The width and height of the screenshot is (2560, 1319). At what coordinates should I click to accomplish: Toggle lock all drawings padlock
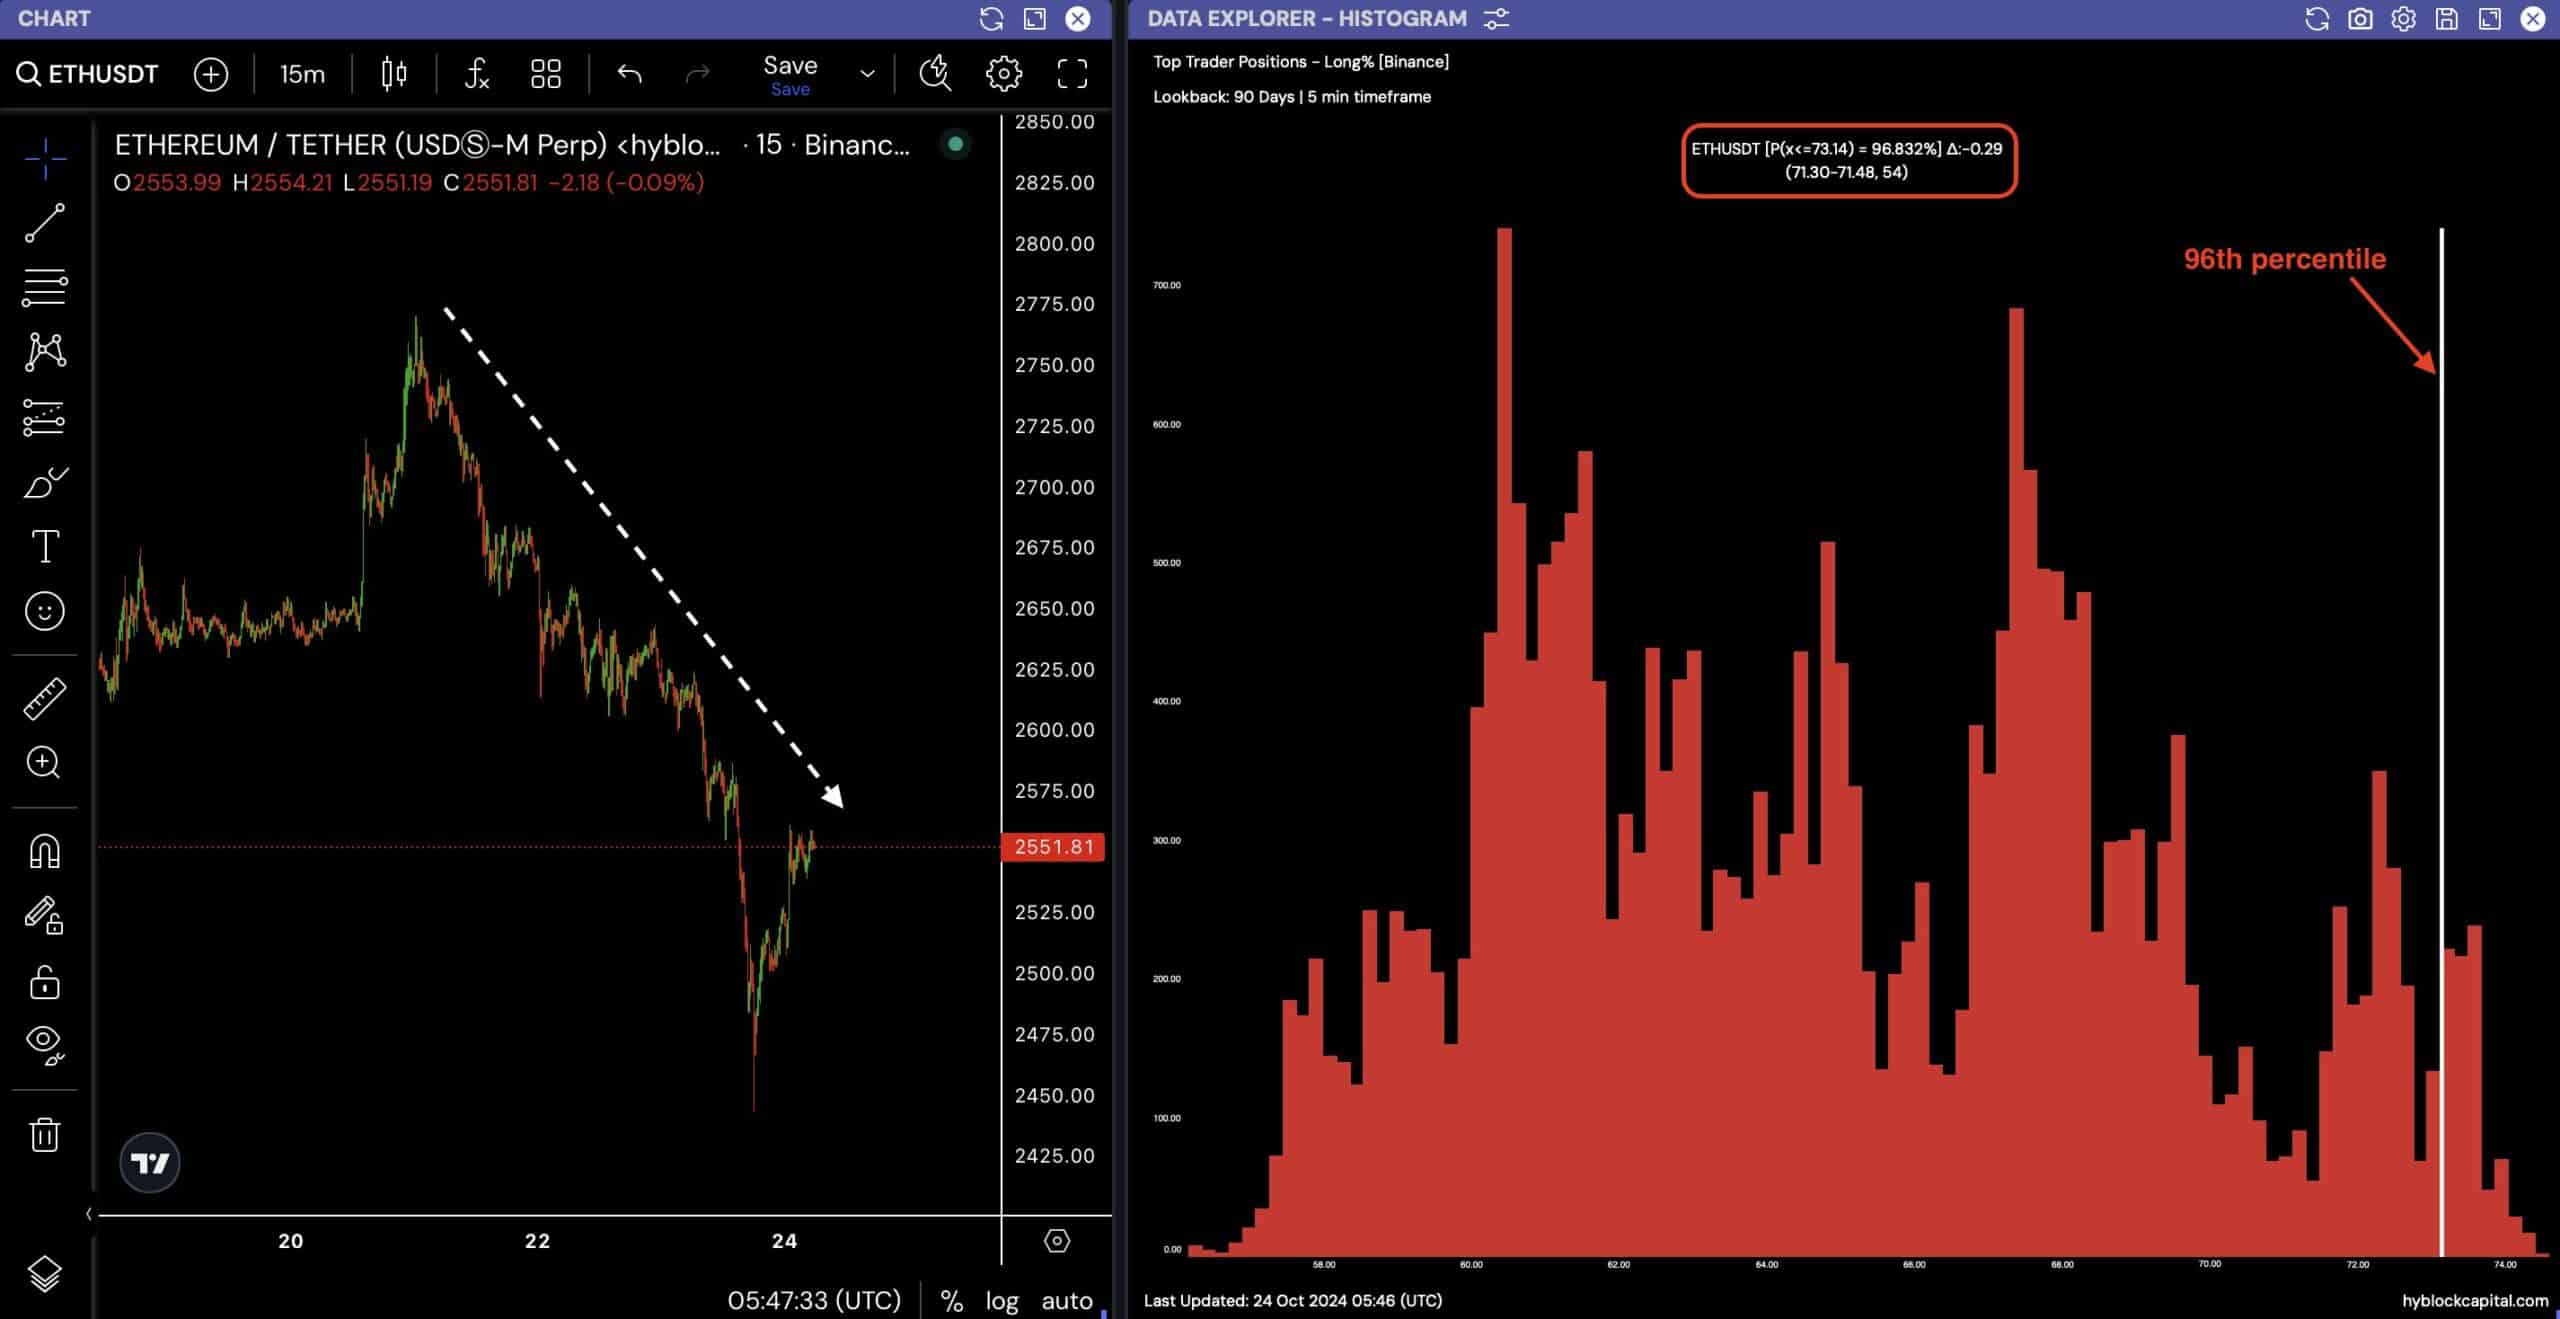coord(44,982)
